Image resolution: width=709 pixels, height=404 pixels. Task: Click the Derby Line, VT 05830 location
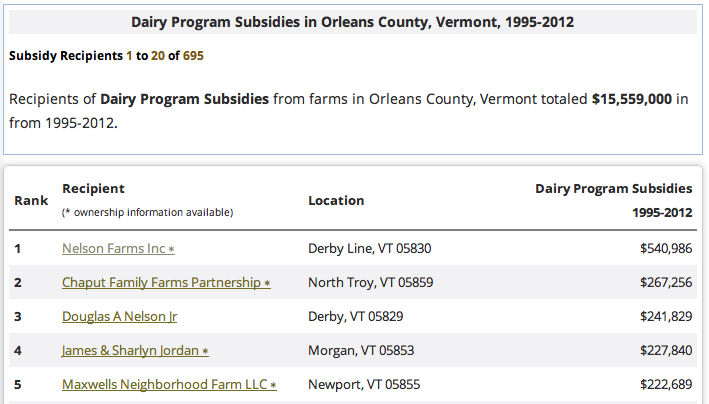(x=369, y=248)
